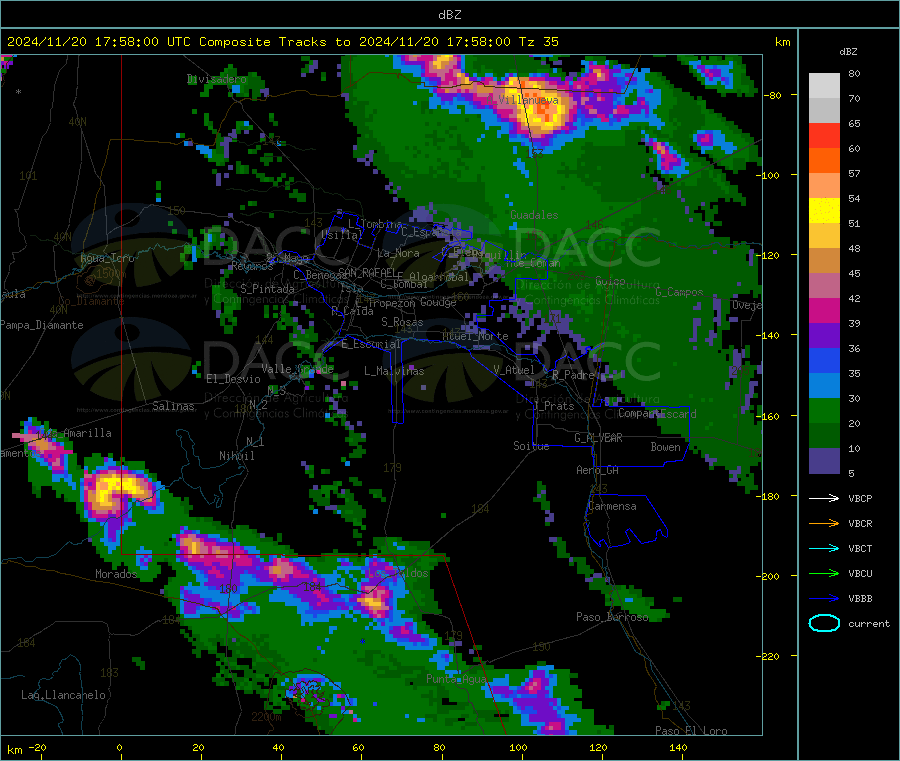Pick the slate purple 5 dBZ color swatch

pos(824,461)
